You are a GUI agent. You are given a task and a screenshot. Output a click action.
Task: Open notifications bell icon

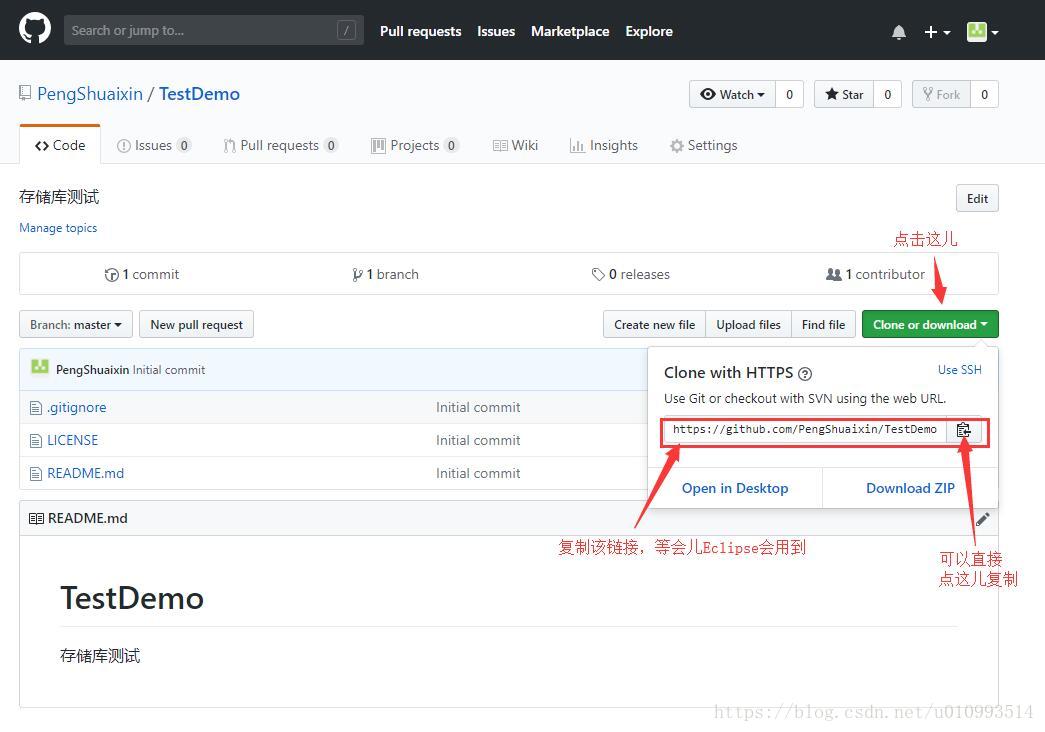(x=898, y=32)
